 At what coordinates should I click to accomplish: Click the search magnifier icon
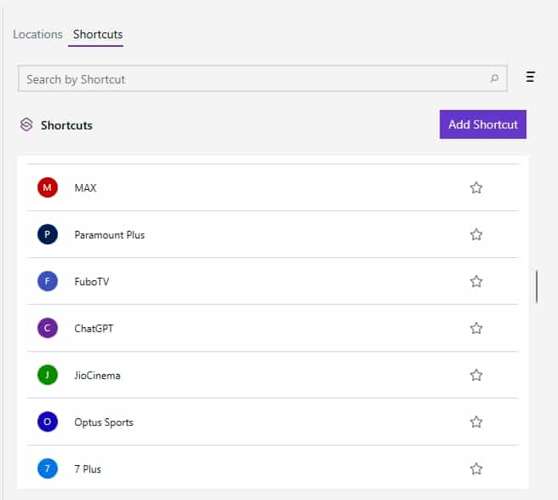[494, 78]
